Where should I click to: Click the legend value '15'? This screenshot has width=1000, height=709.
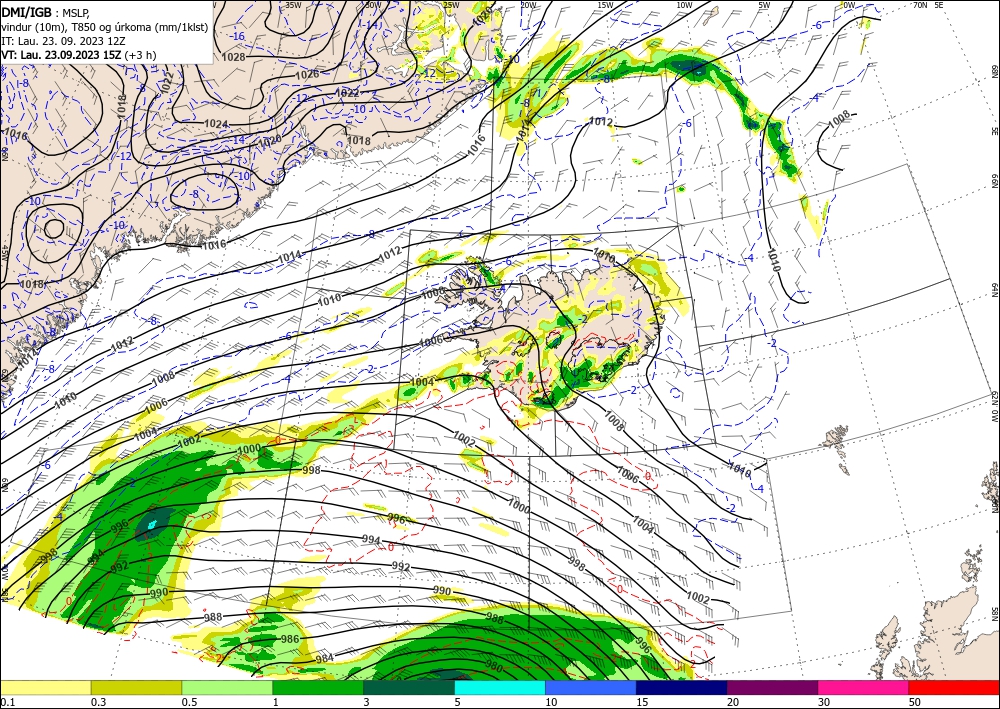point(642,702)
